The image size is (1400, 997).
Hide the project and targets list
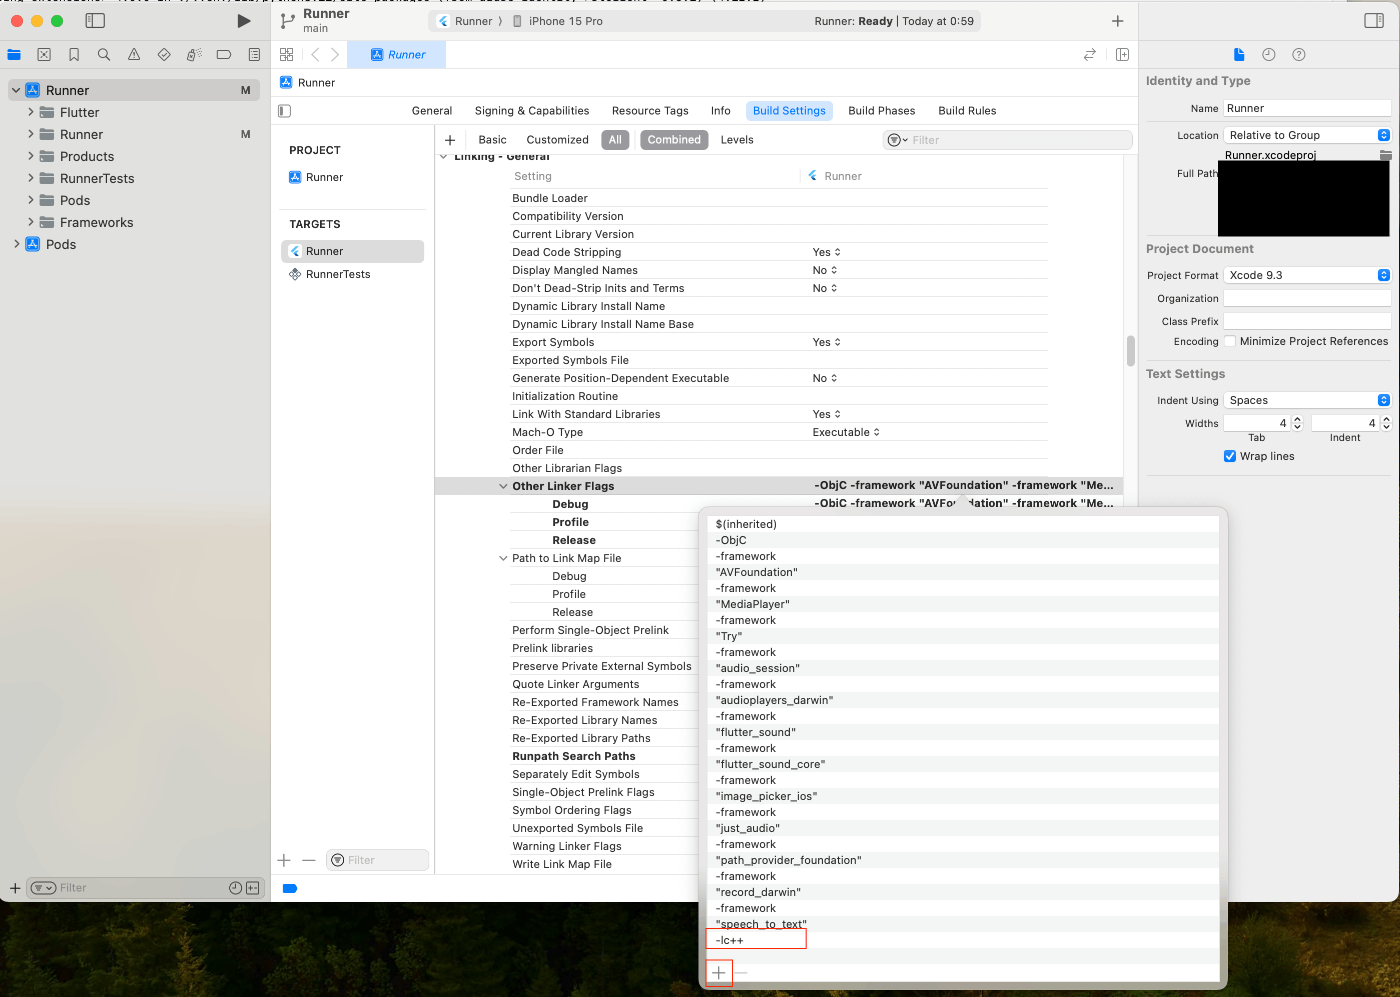coord(285,111)
